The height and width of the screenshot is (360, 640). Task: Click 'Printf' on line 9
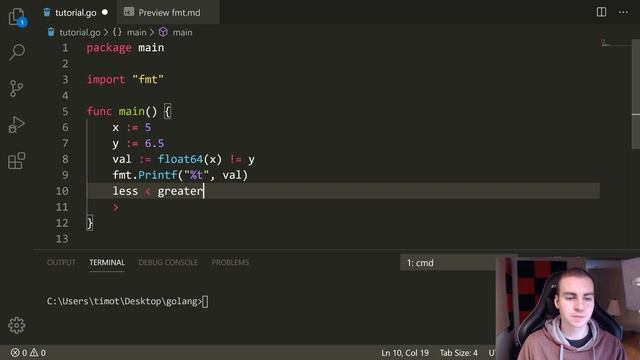[158, 175]
